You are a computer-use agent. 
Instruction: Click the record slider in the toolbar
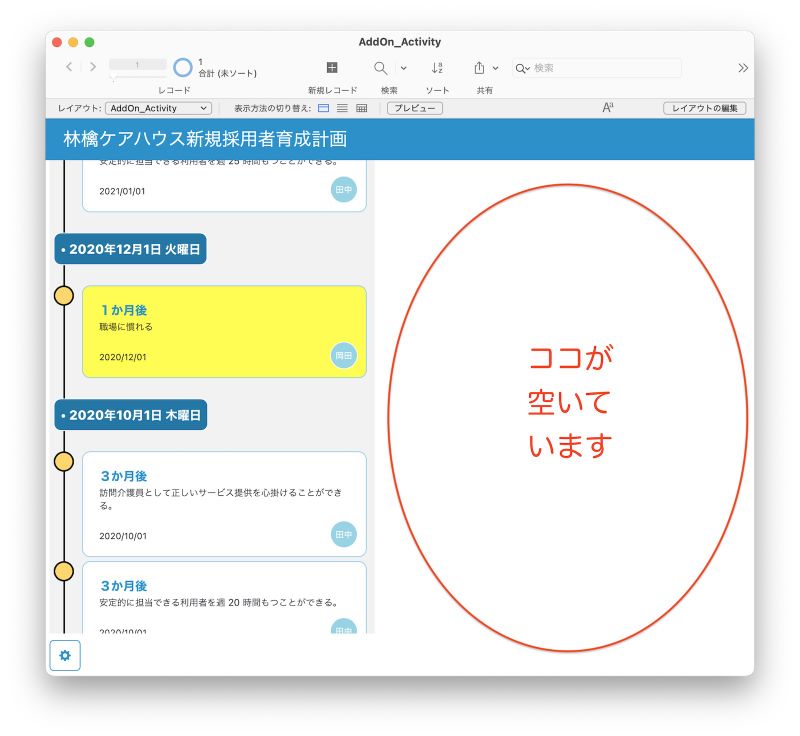pyautogui.click(x=138, y=77)
